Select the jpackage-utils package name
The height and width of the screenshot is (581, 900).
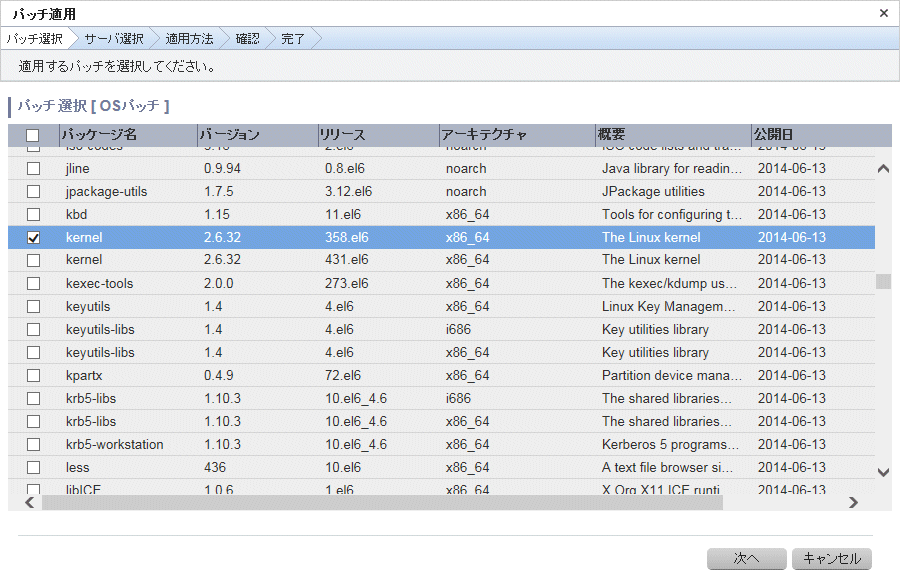coord(106,192)
